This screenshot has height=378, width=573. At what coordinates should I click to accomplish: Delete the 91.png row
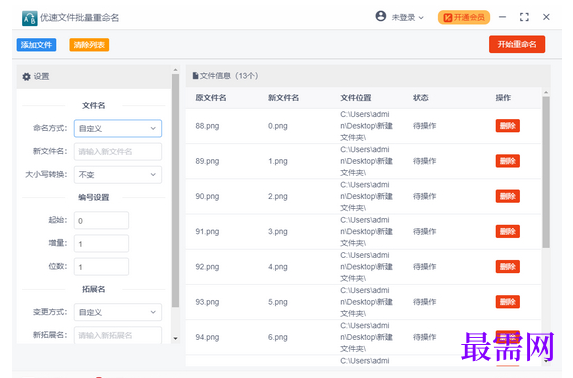[x=508, y=231]
